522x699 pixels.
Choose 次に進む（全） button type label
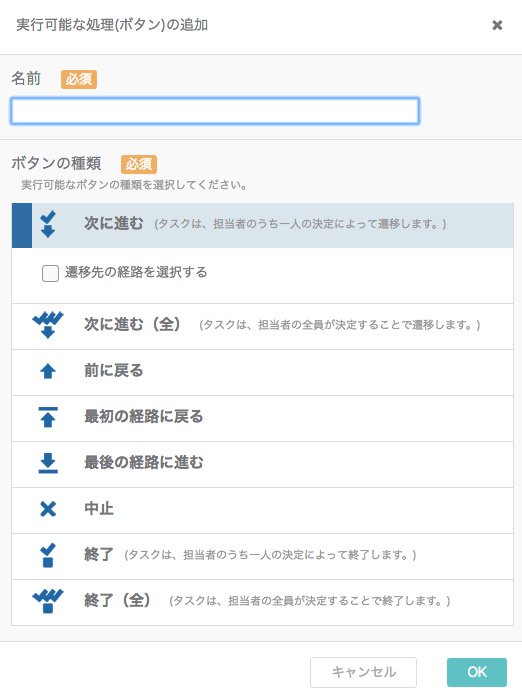tap(132, 324)
